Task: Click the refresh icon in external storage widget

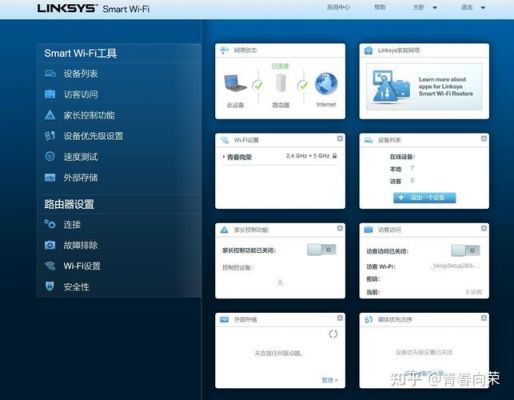Action: pos(333,334)
